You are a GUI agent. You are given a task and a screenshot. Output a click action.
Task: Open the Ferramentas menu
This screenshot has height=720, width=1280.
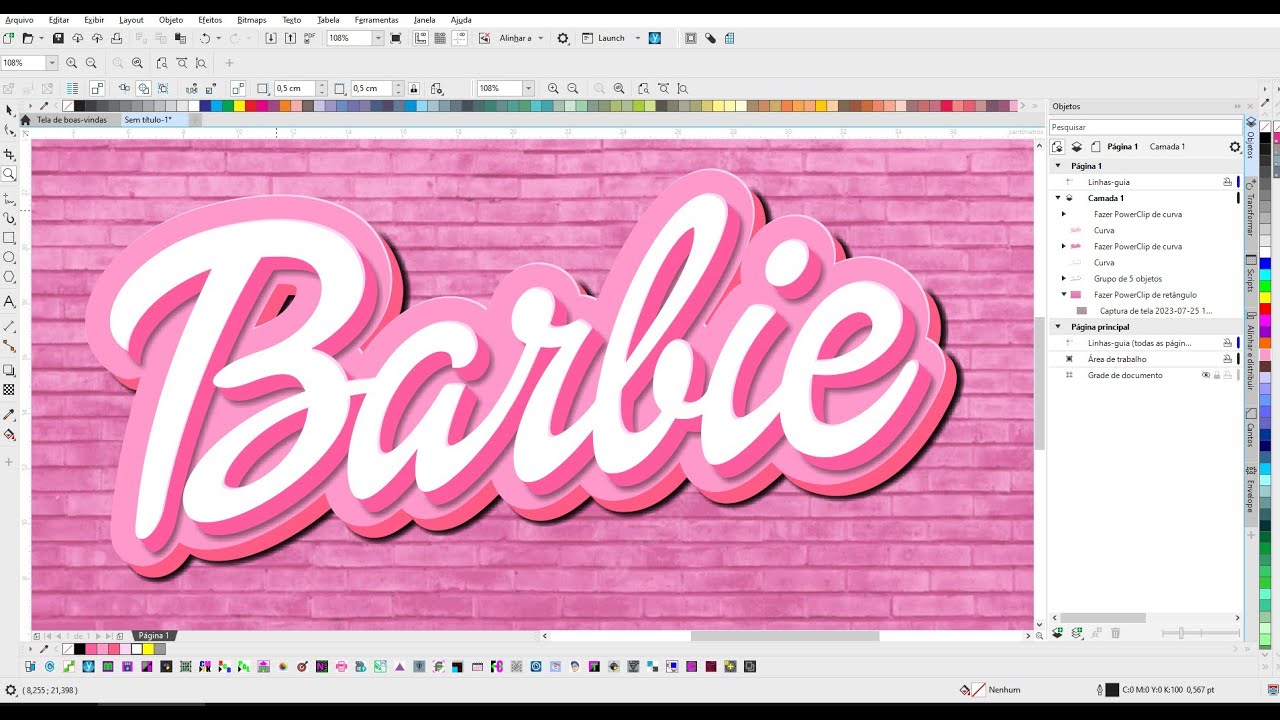coord(376,20)
